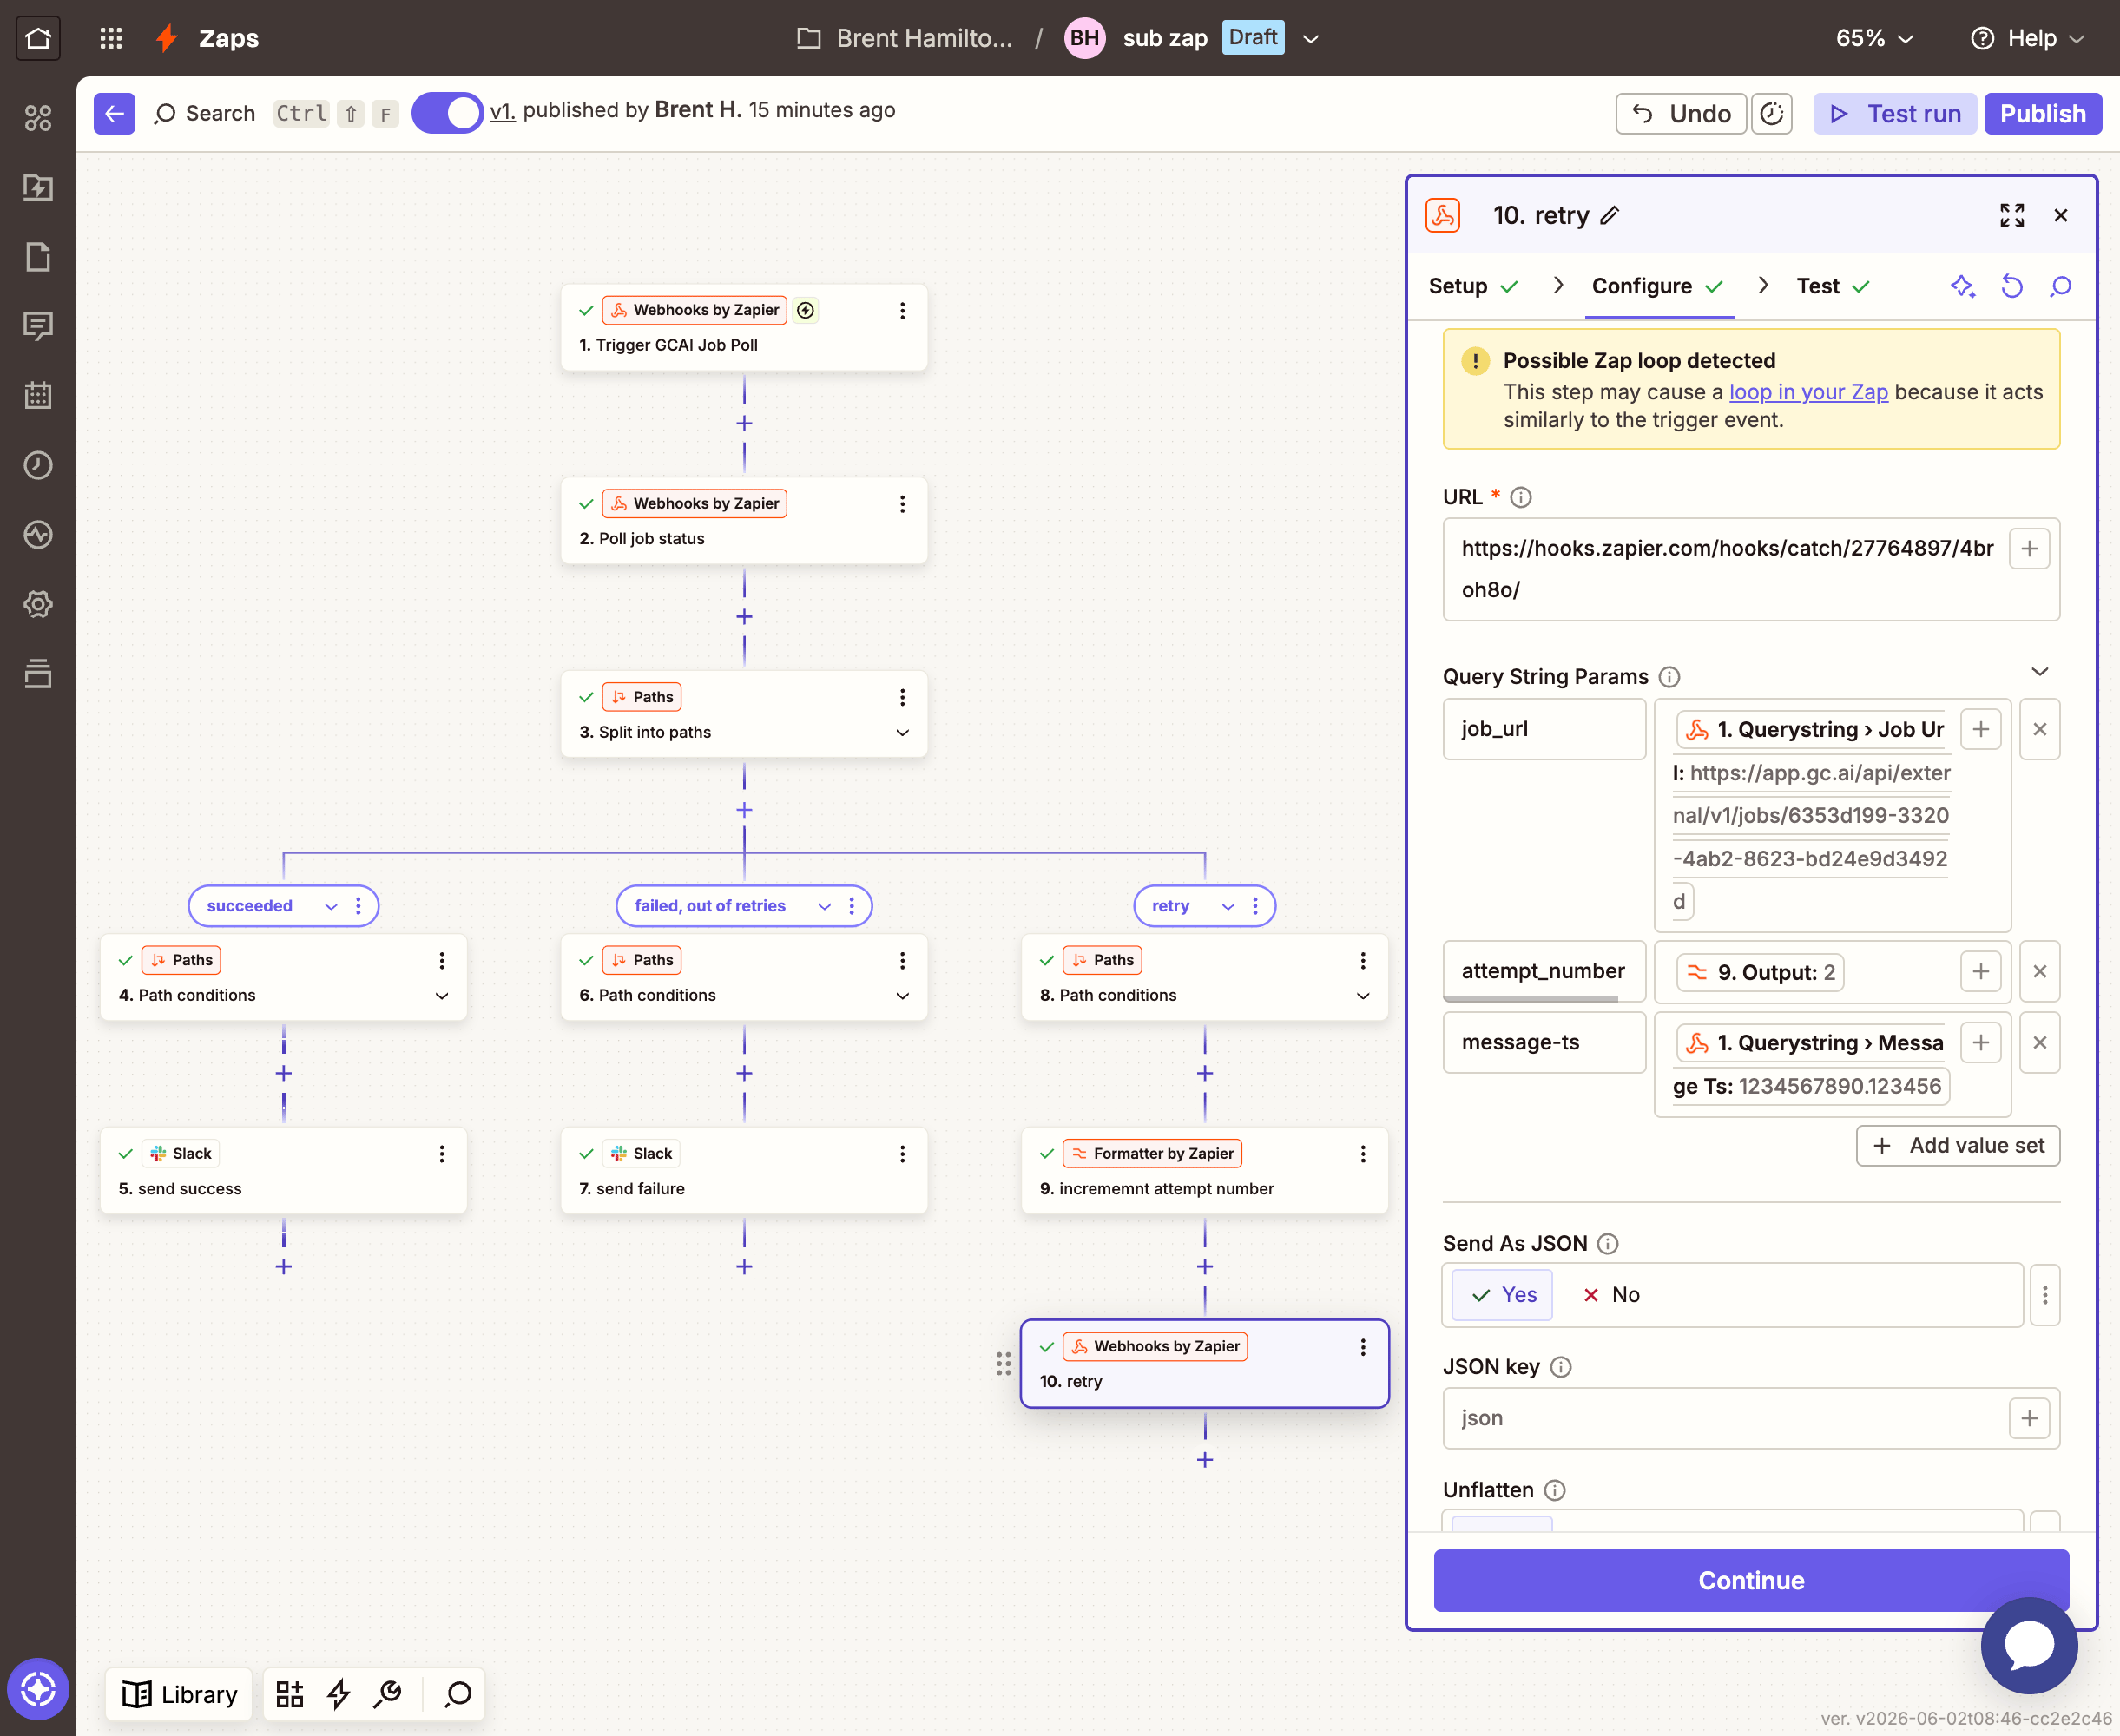
Task: Select the step 9 incrememnt attempt number card
Action: 1204,1171
